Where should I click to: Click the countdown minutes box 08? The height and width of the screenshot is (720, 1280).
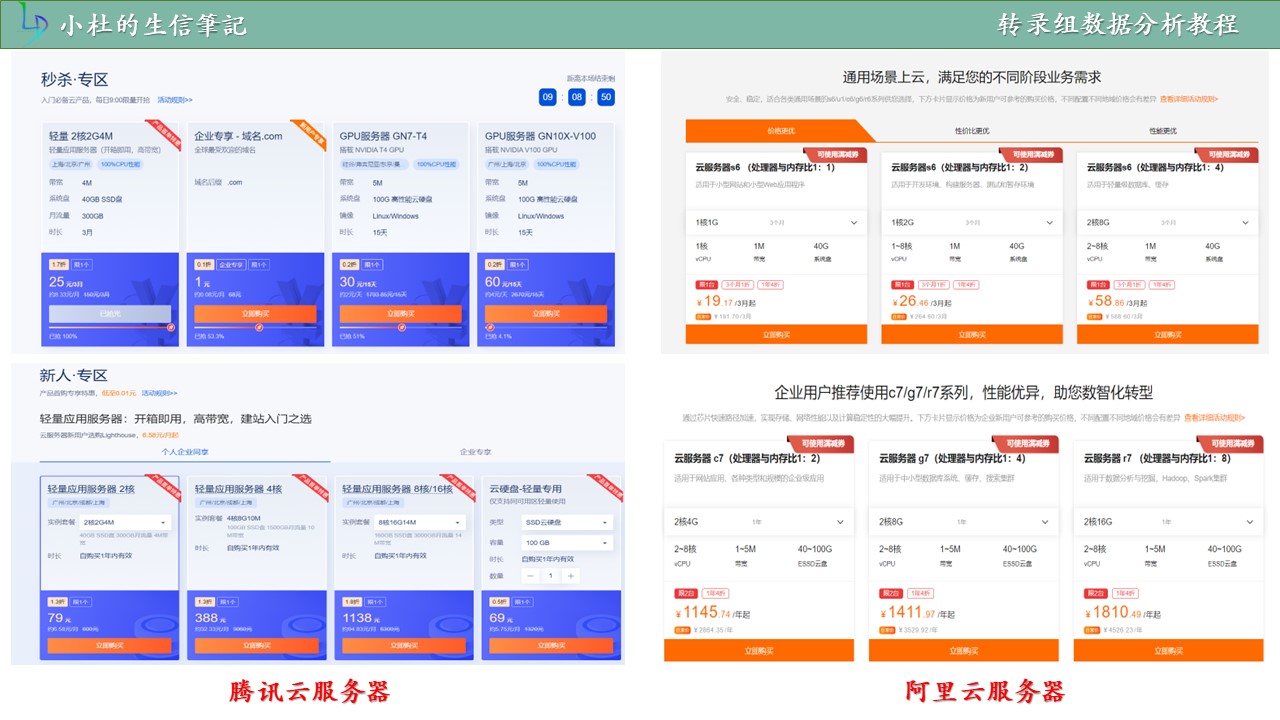click(577, 97)
